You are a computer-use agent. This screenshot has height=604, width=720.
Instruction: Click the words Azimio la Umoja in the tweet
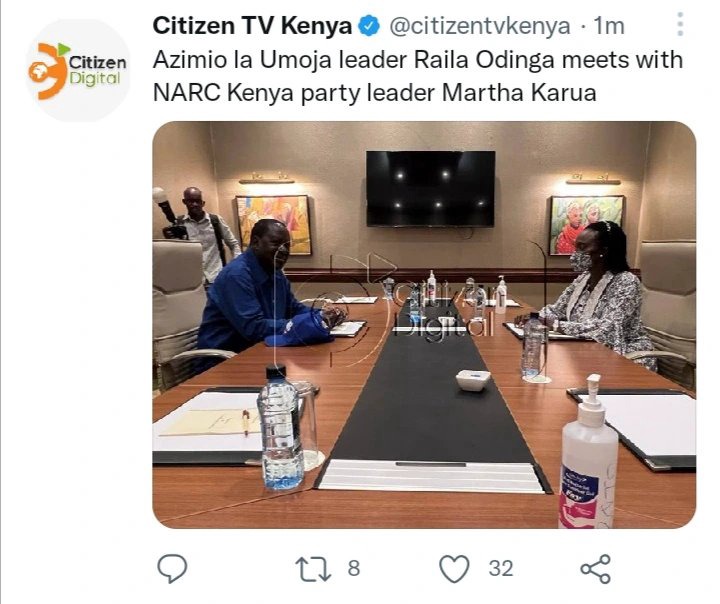pyautogui.click(x=242, y=60)
